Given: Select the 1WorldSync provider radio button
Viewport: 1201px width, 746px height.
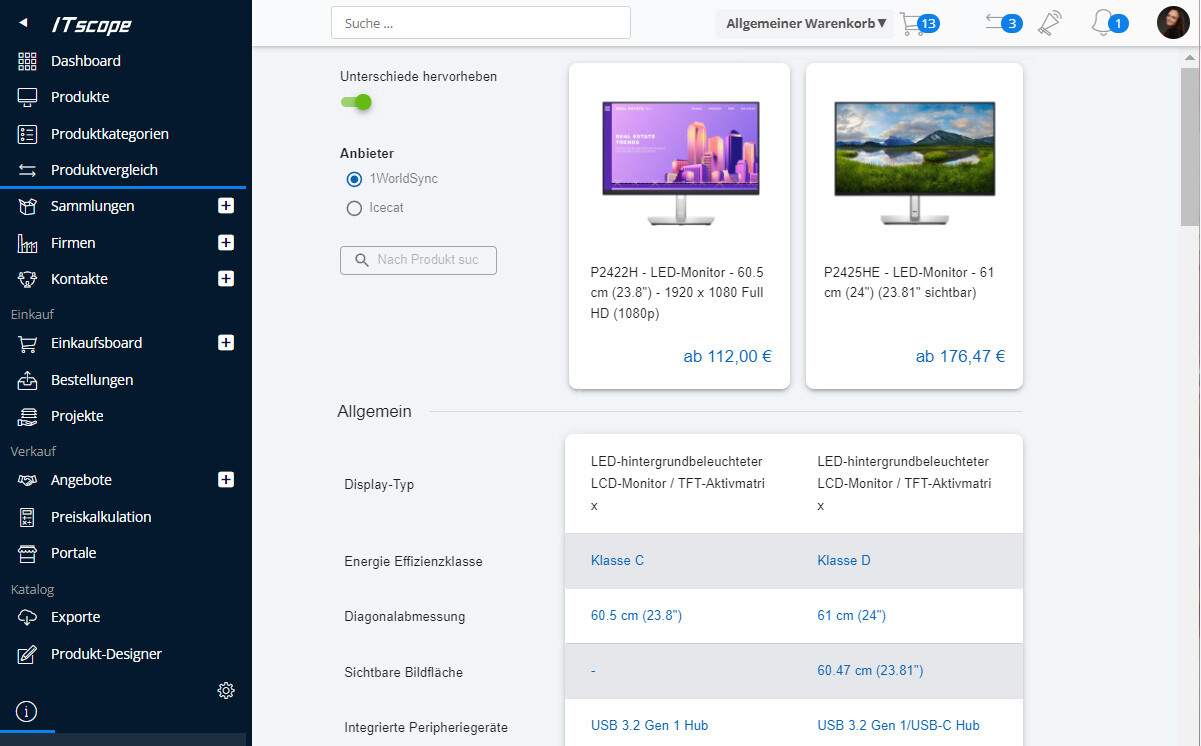Looking at the screenshot, I should point(354,179).
